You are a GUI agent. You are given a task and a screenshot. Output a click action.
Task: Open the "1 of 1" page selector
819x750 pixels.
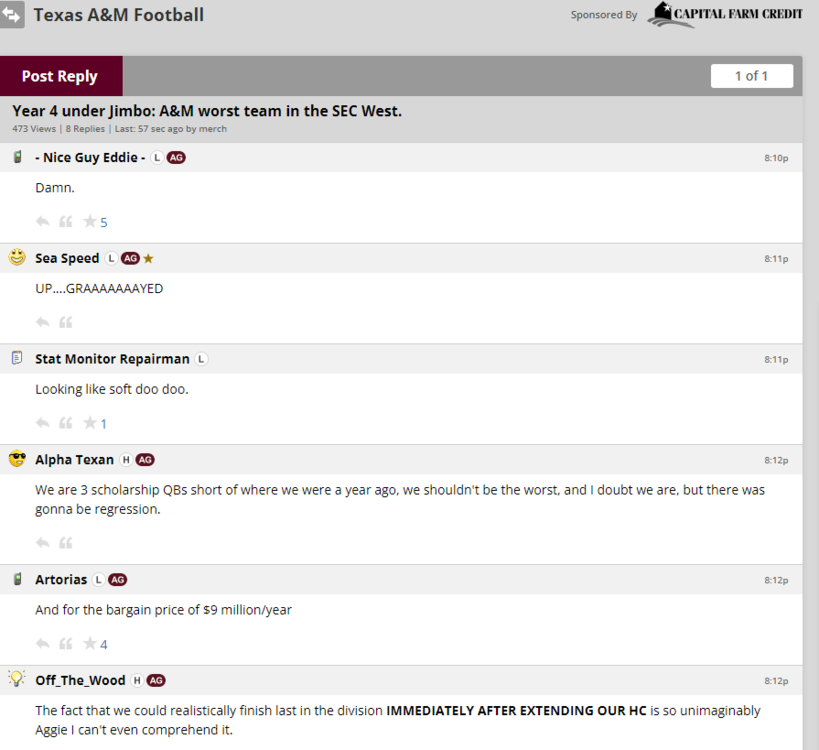point(751,76)
